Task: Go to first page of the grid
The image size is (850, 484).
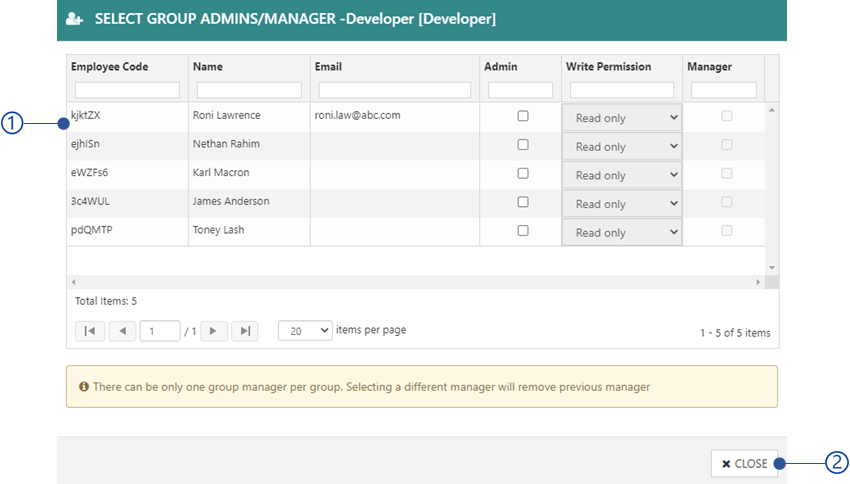Action: [90, 331]
